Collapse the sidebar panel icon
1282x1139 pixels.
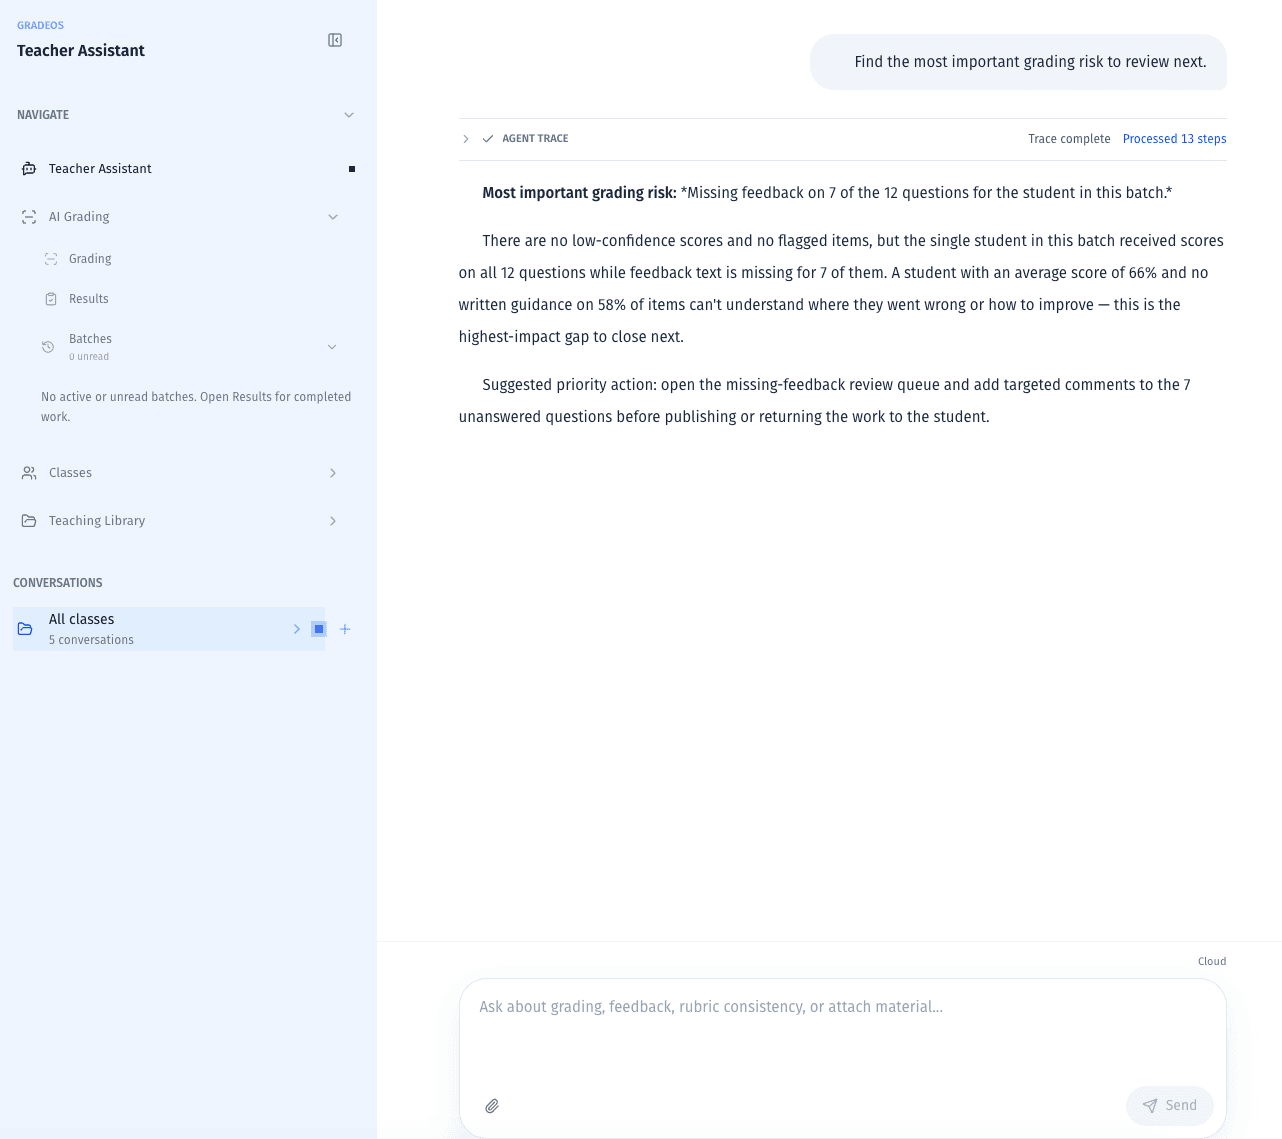pos(335,40)
